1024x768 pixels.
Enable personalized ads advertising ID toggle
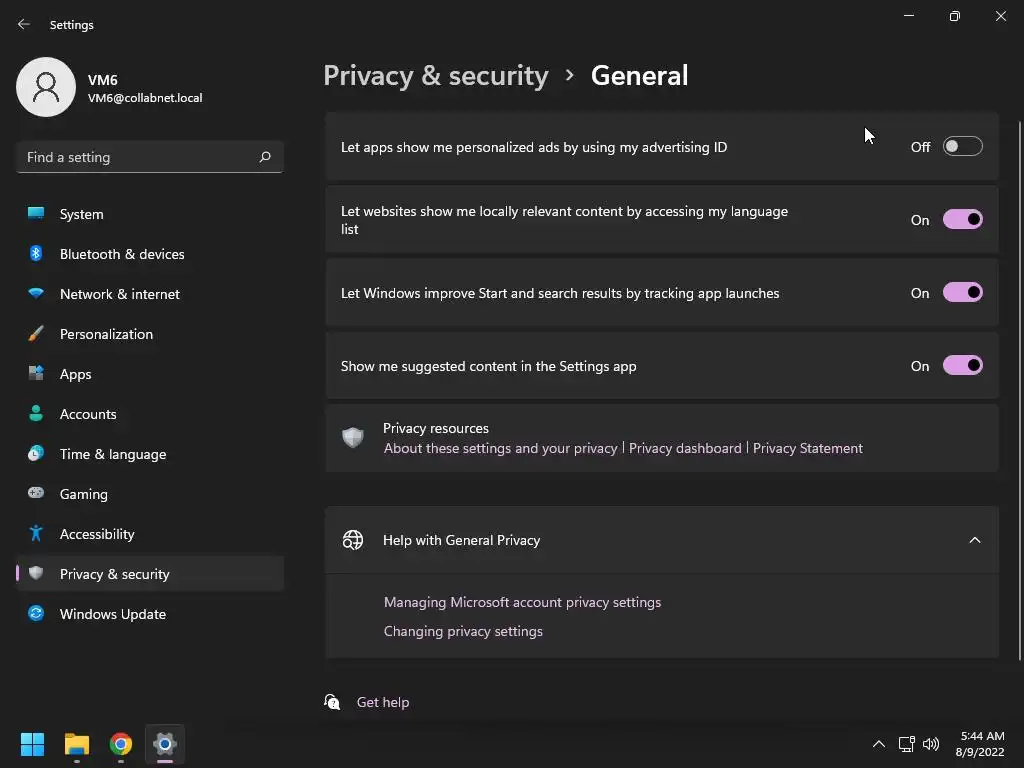click(962, 147)
